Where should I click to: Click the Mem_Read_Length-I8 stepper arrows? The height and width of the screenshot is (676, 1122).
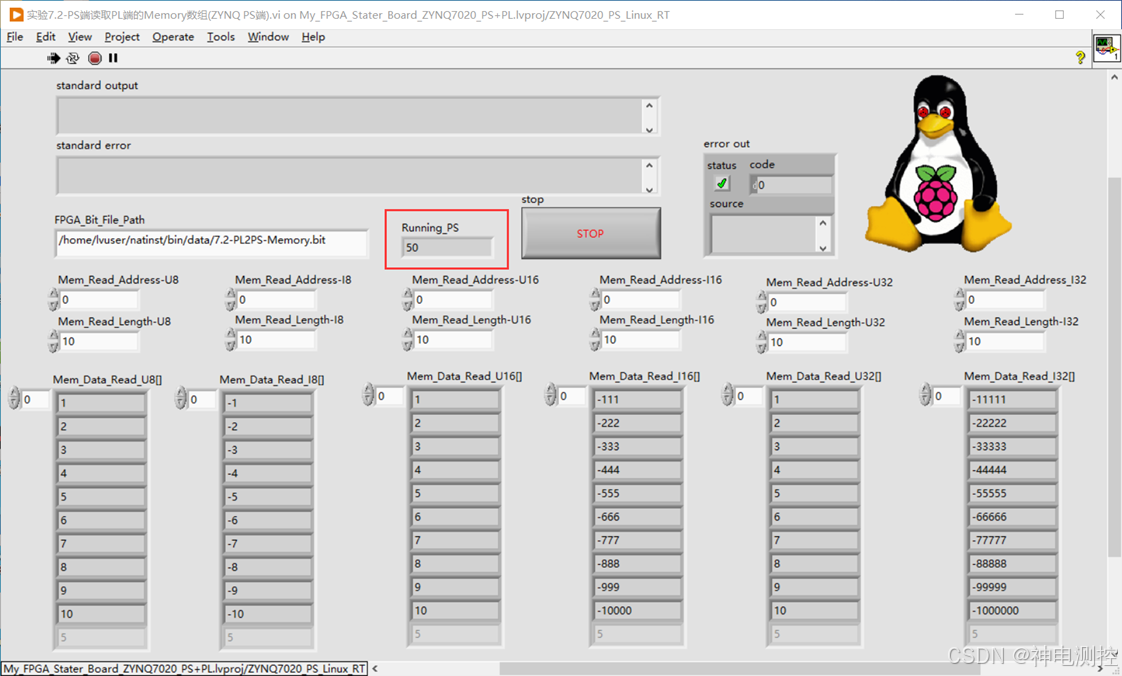(230, 339)
